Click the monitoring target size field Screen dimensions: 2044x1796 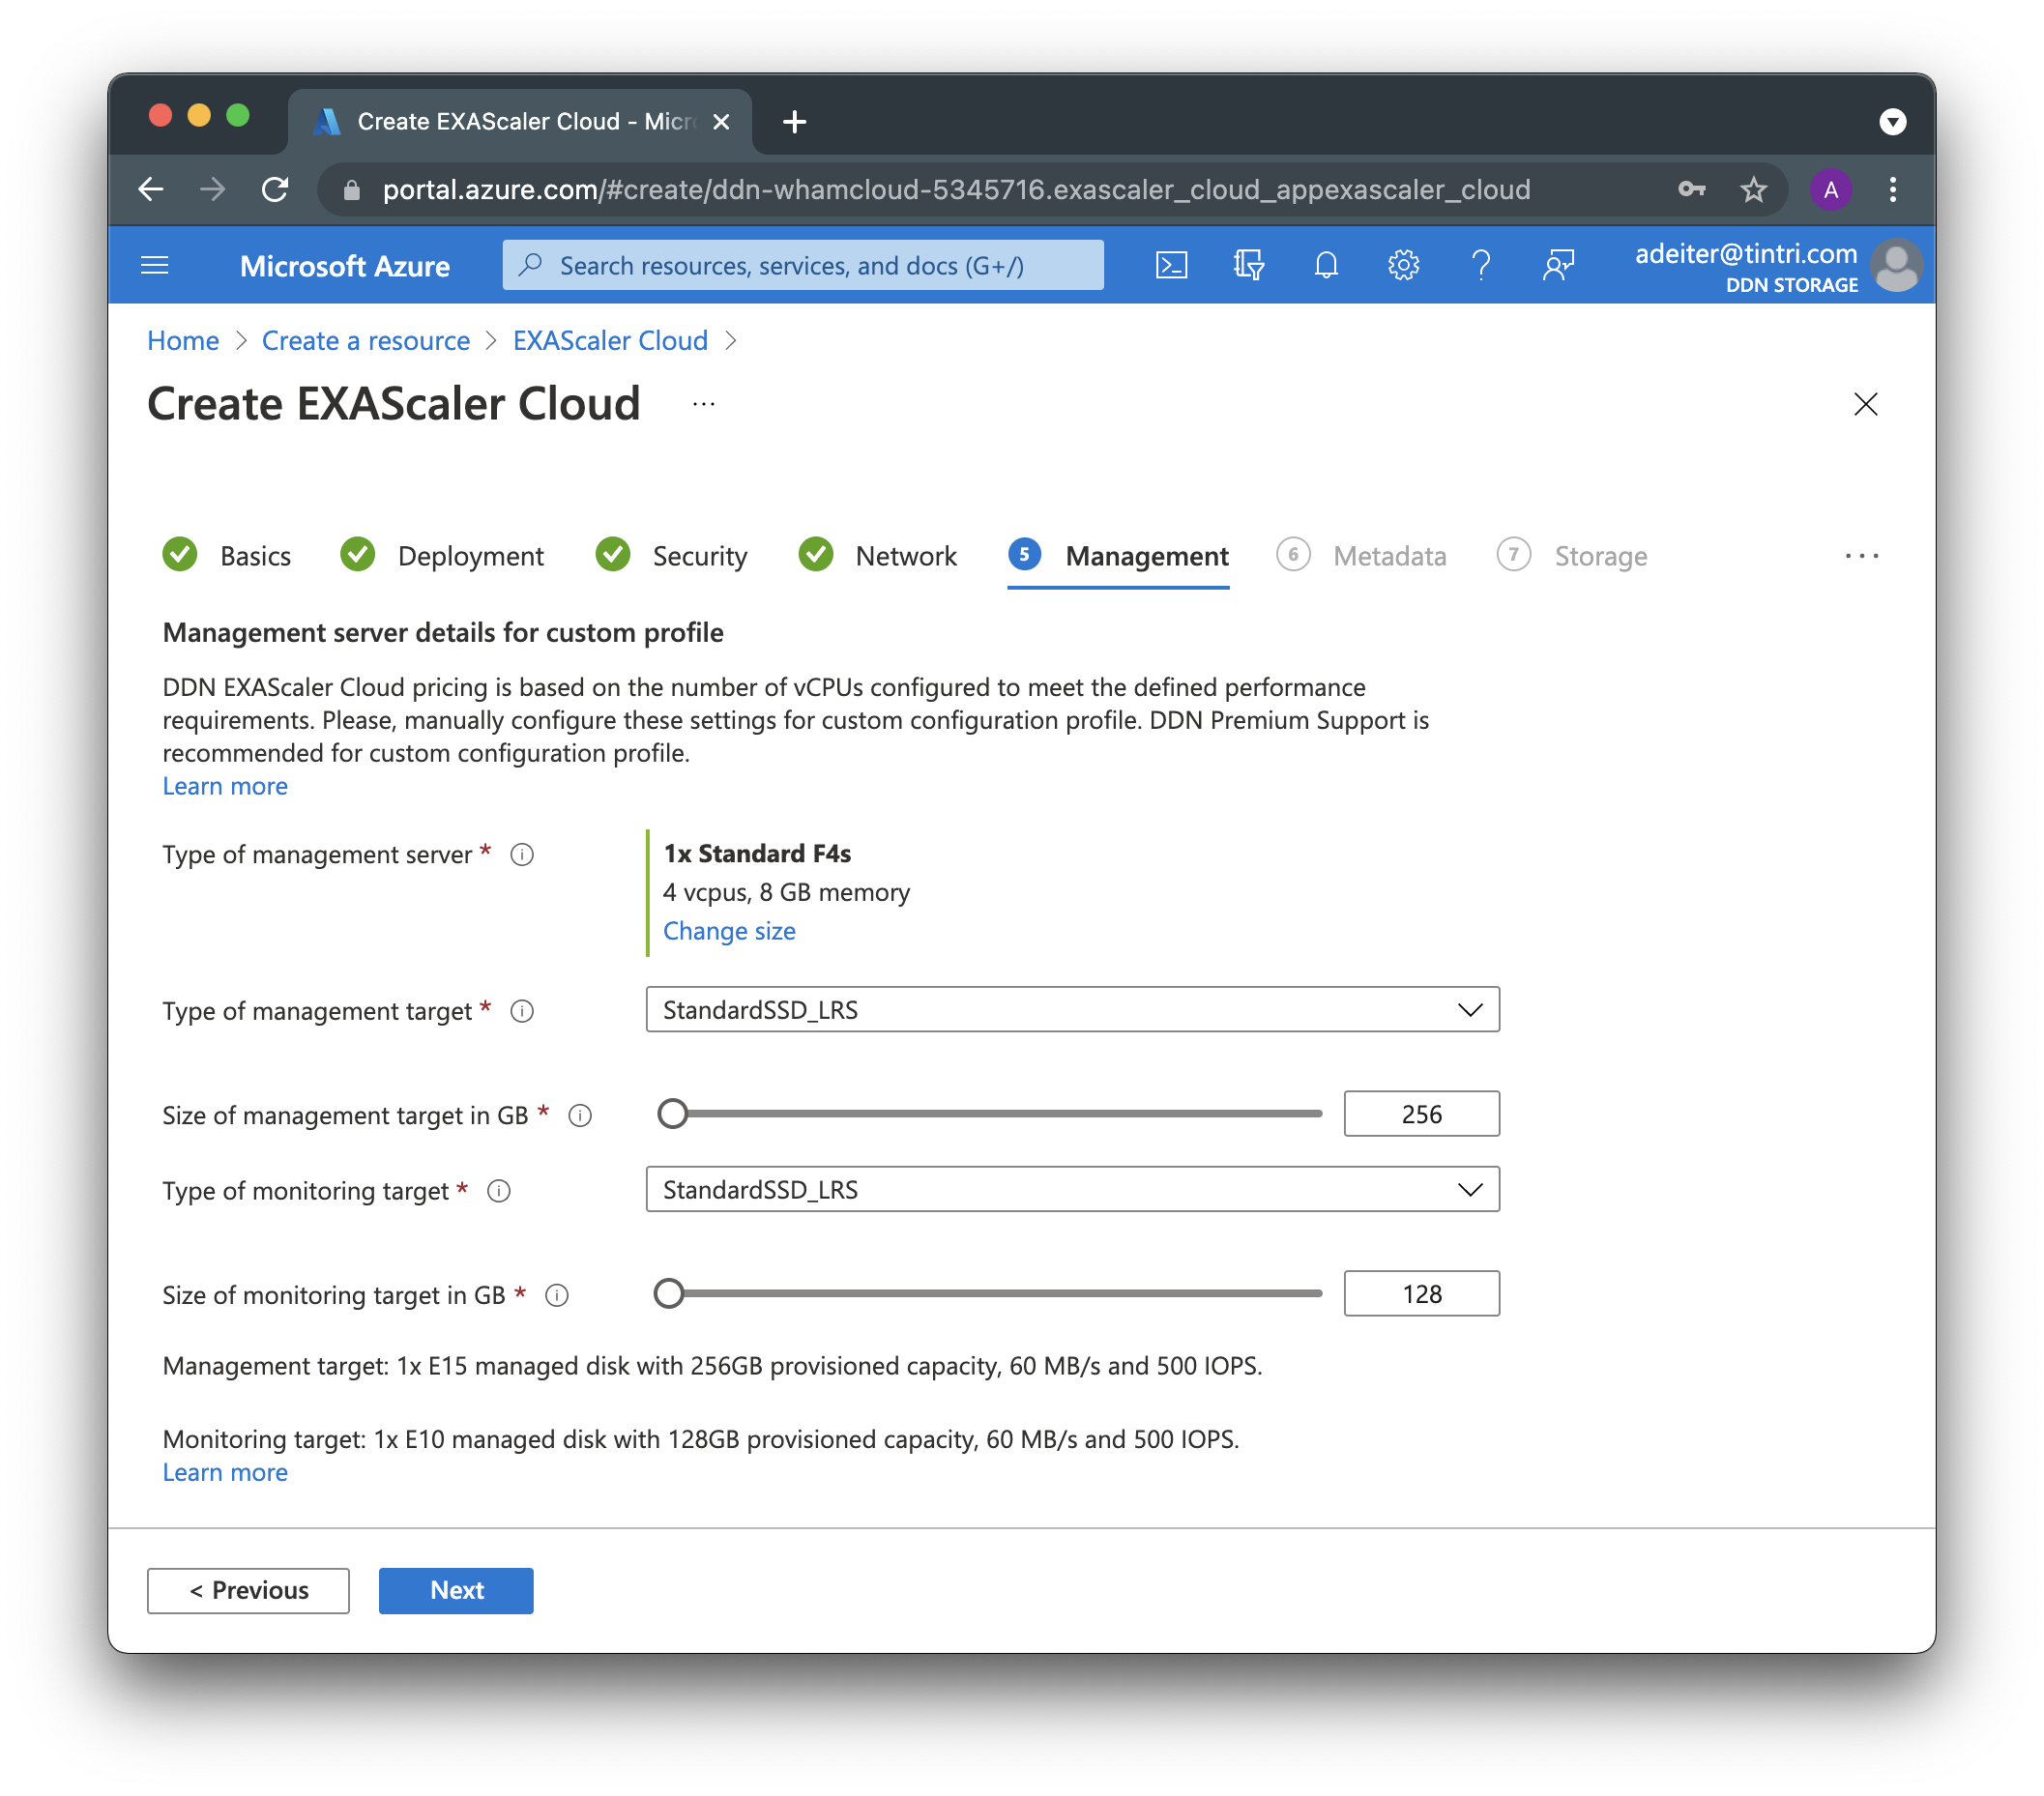(1421, 1294)
